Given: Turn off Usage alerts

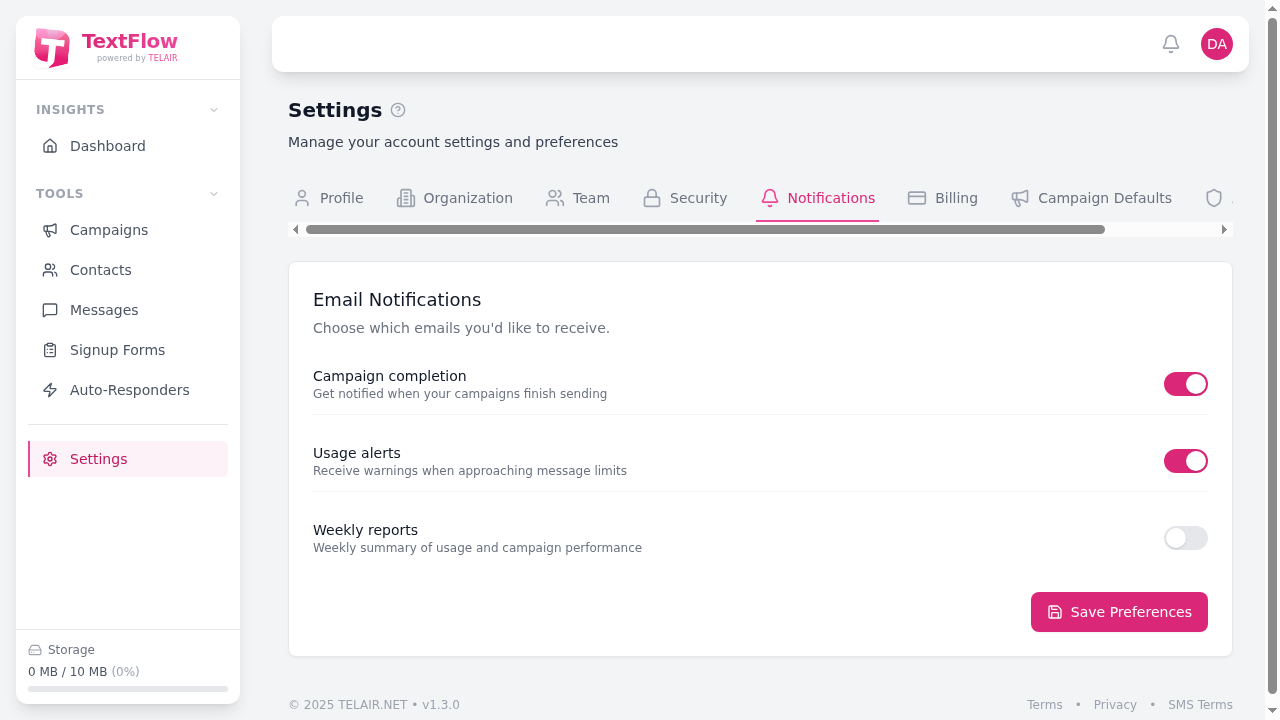Looking at the screenshot, I should (x=1185, y=461).
